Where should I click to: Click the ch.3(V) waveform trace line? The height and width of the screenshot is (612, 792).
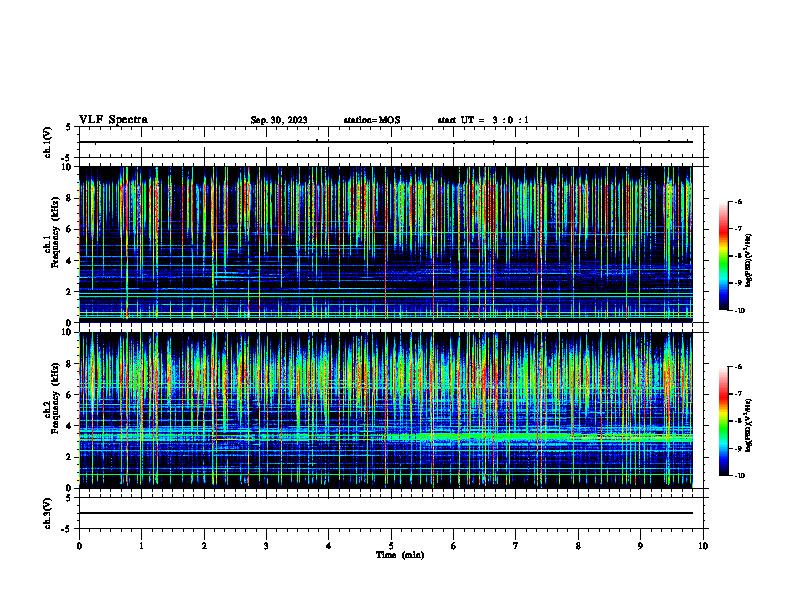(x=386, y=513)
